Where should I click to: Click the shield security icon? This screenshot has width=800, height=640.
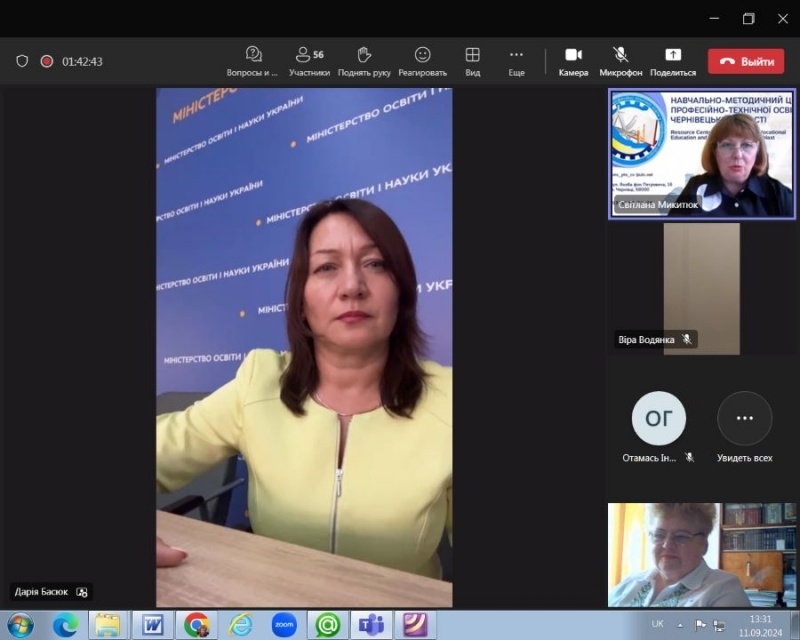22,61
